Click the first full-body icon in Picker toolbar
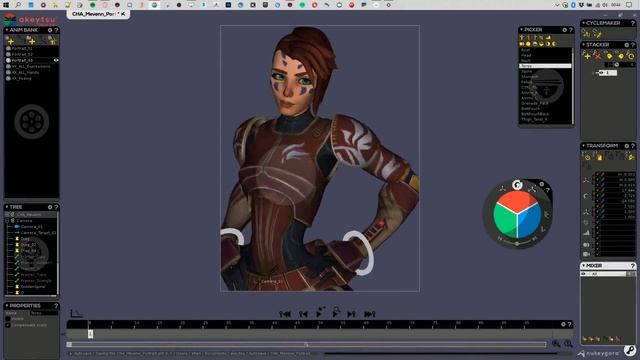Viewport: 640px width, 360px height. [522, 37]
